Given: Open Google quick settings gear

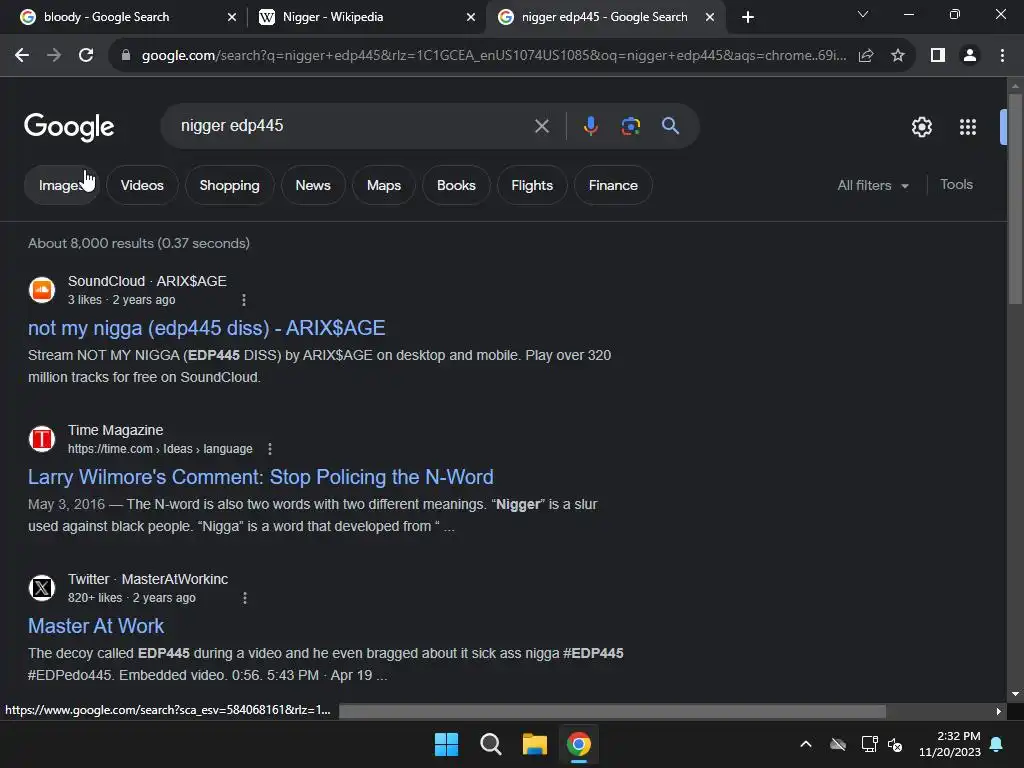Looking at the screenshot, I should click(x=921, y=127).
